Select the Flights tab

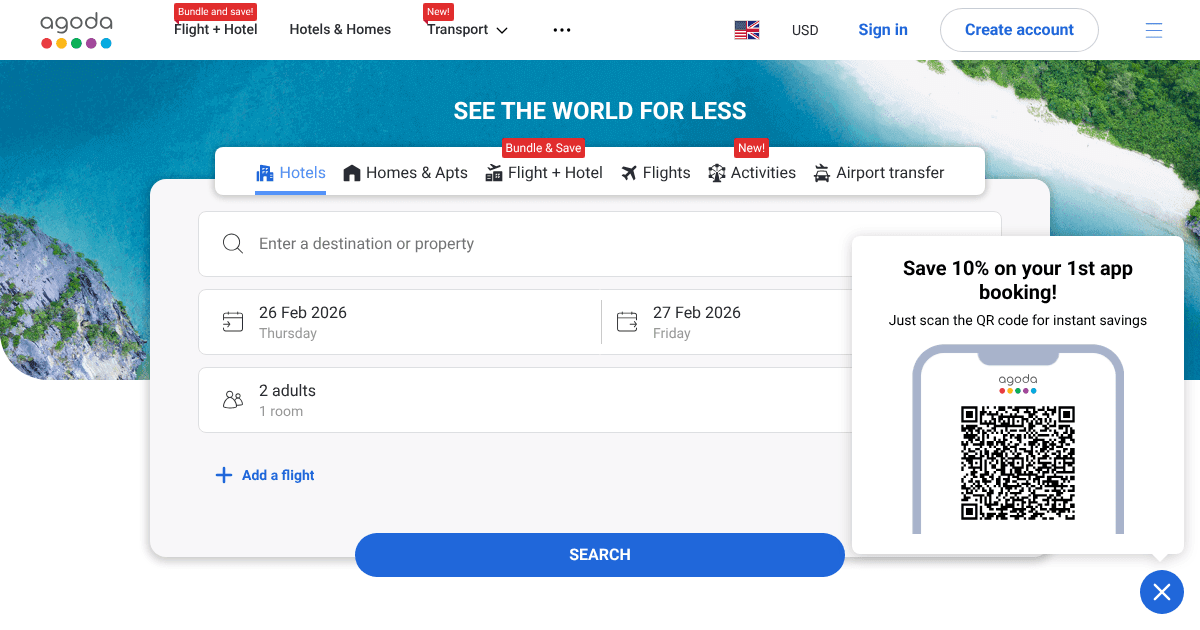(x=655, y=173)
